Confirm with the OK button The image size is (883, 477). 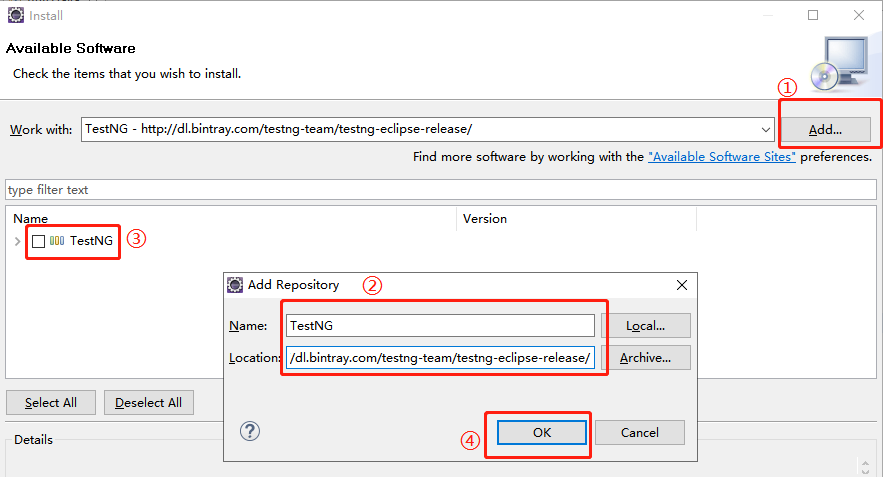[542, 433]
